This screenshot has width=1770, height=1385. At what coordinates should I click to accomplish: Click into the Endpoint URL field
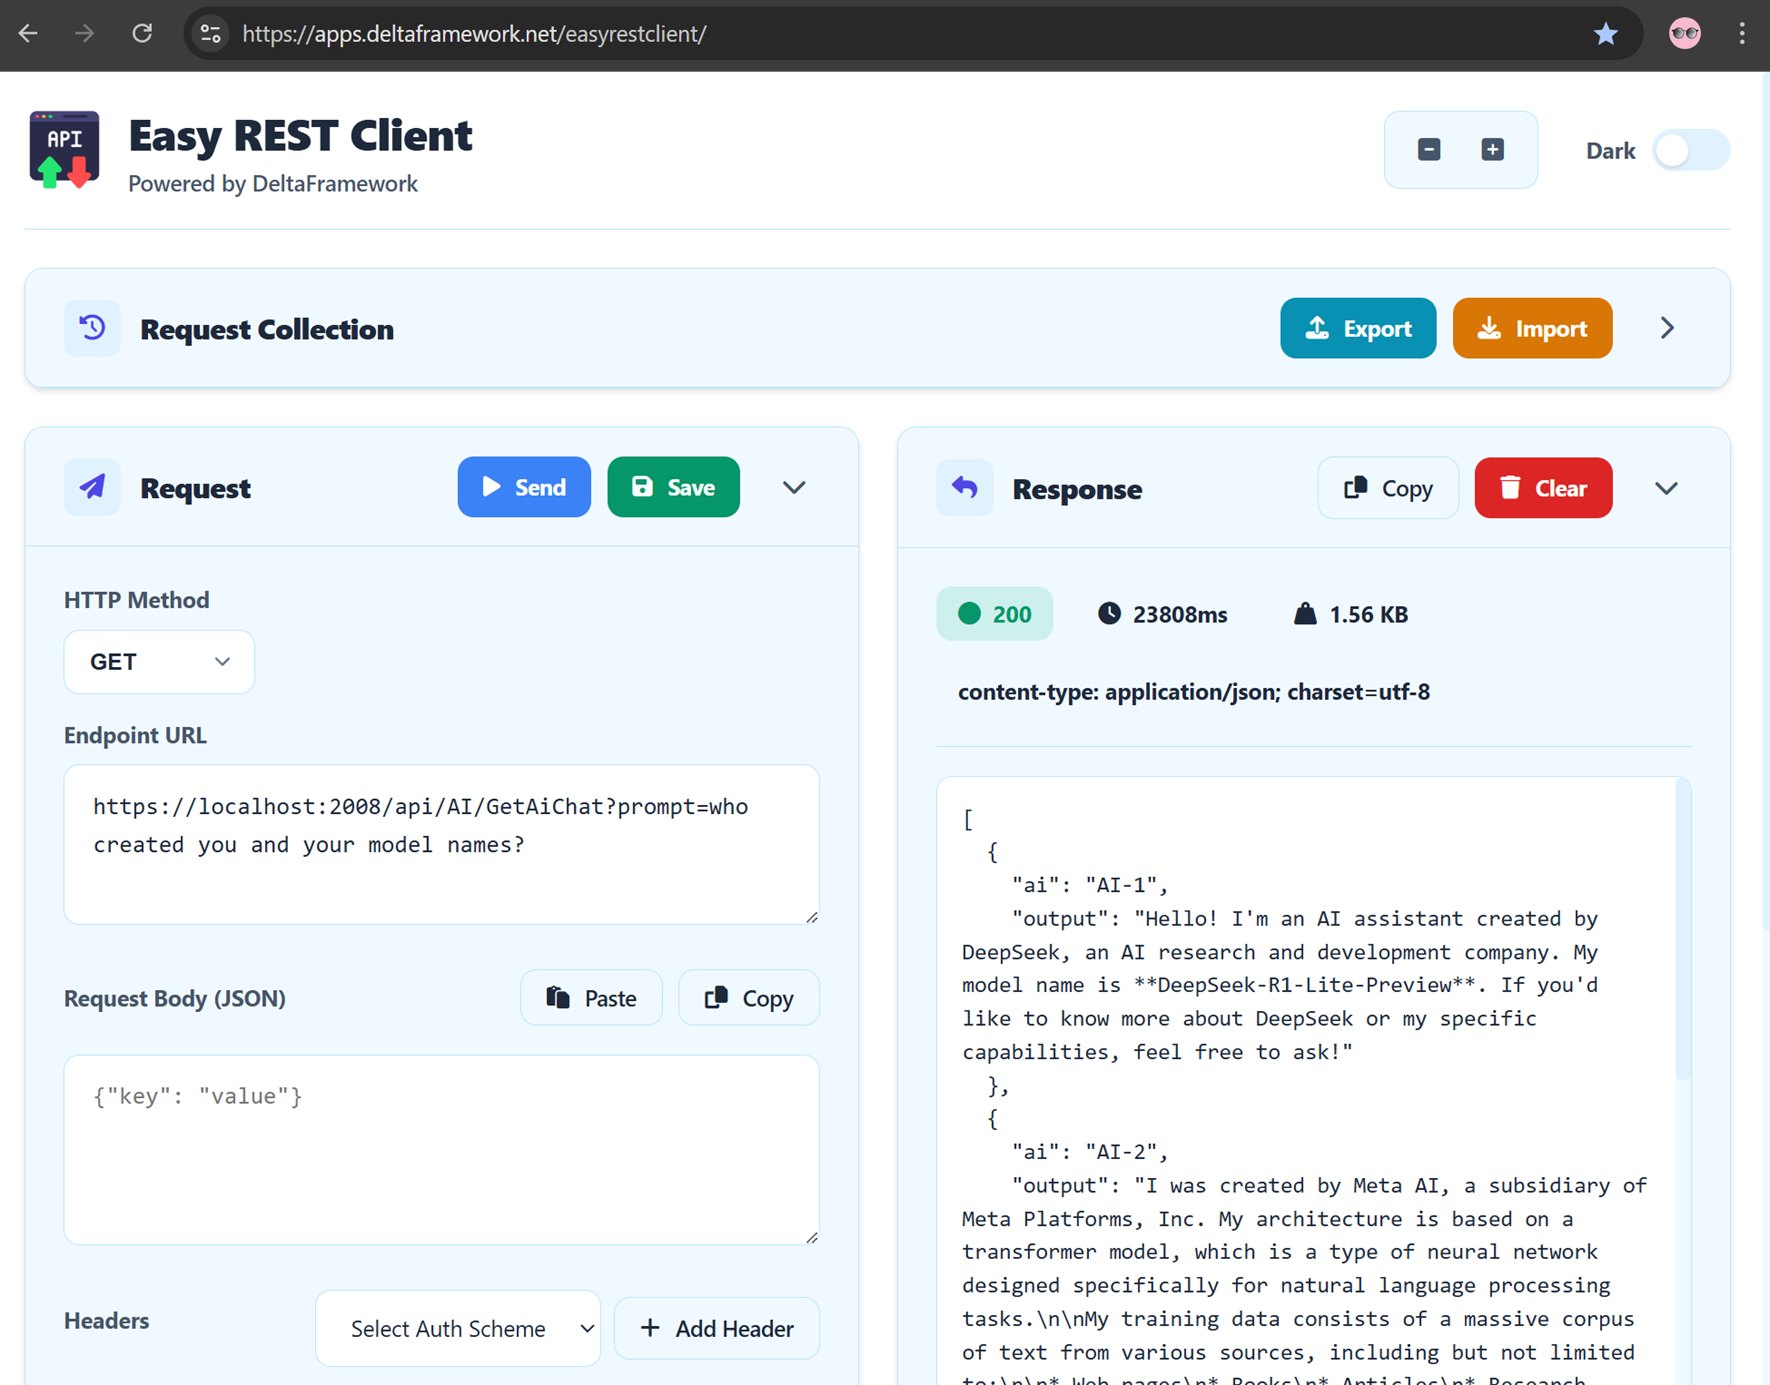[442, 844]
